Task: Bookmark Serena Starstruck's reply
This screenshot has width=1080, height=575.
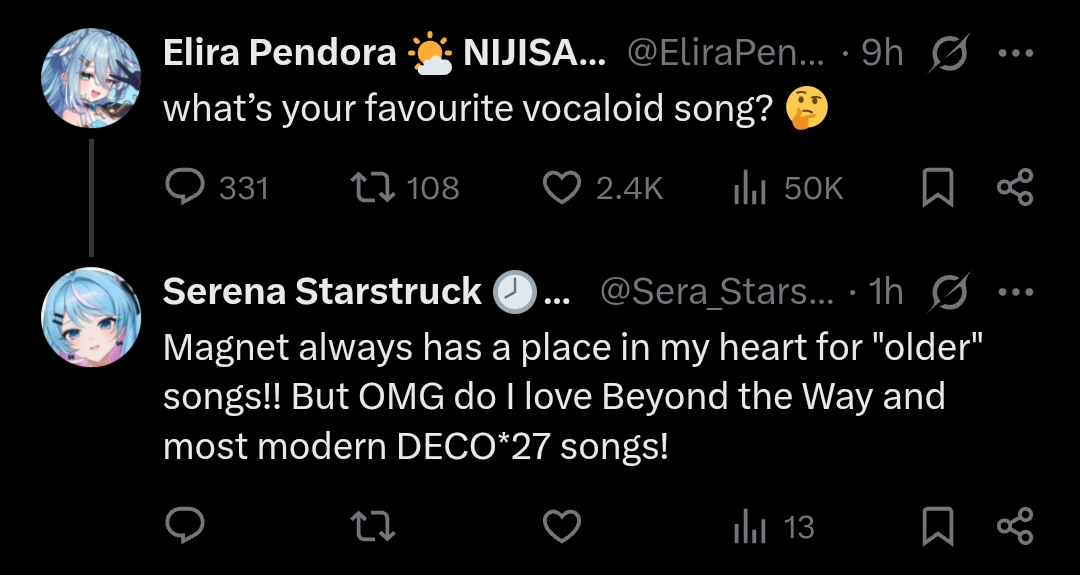Action: click(936, 526)
